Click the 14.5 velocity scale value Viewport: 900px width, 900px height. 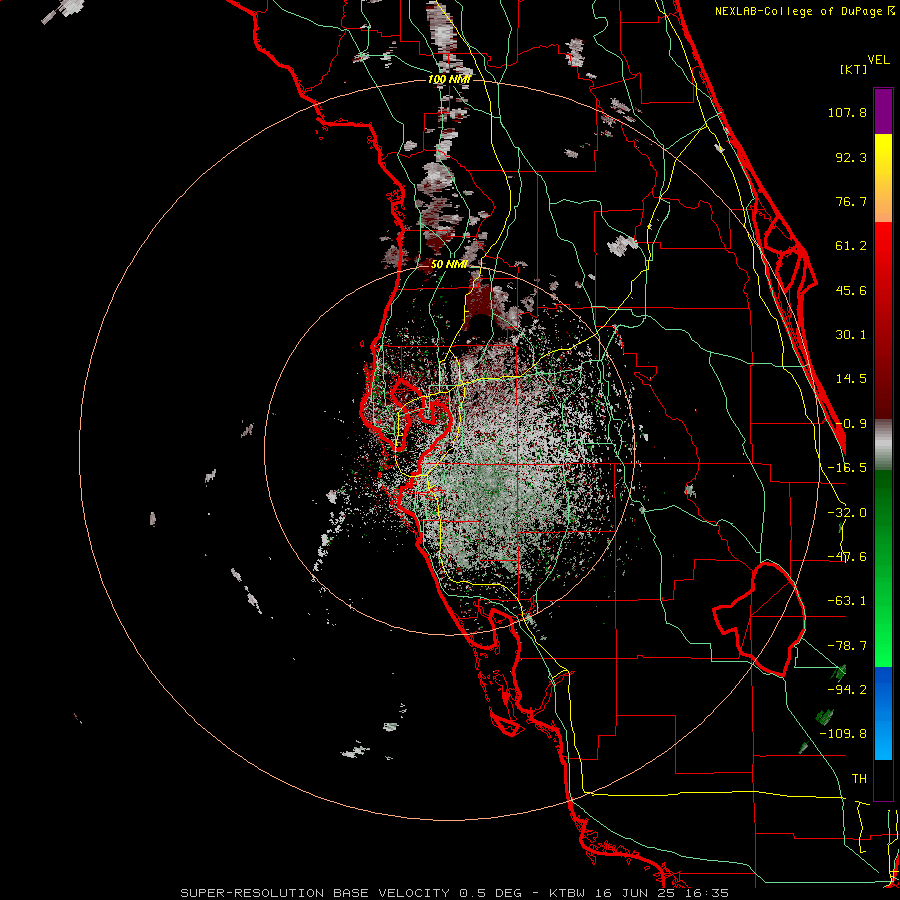coord(851,379)
